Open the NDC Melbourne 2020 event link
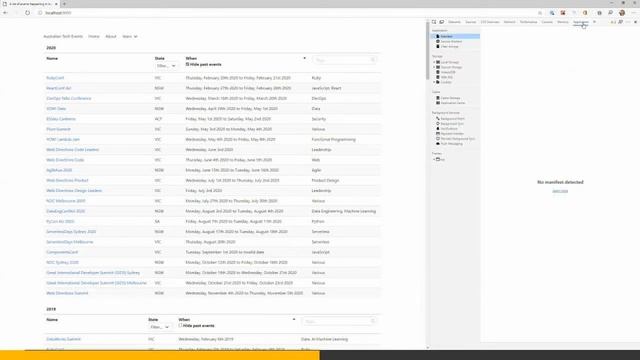Image resolution: width=640 pixels, height=360 pixels. (x=66, y=201)
